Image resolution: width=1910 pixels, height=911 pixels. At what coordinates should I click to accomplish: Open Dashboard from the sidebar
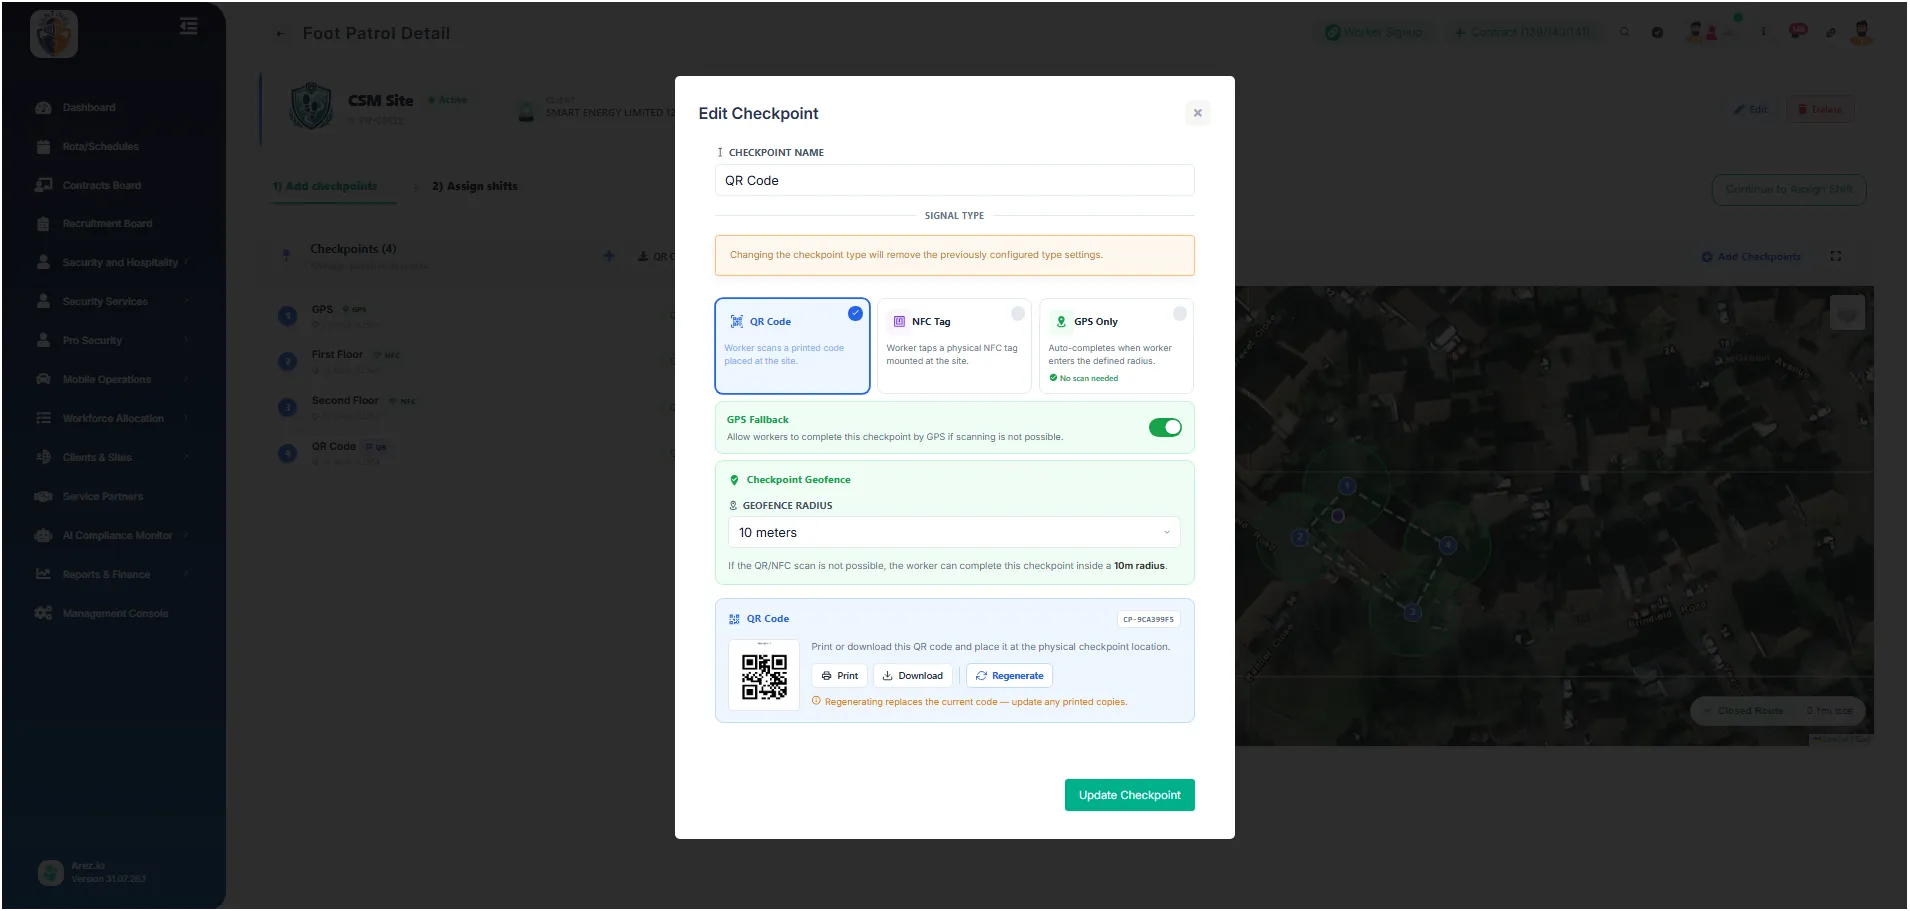tap(89, 107)
